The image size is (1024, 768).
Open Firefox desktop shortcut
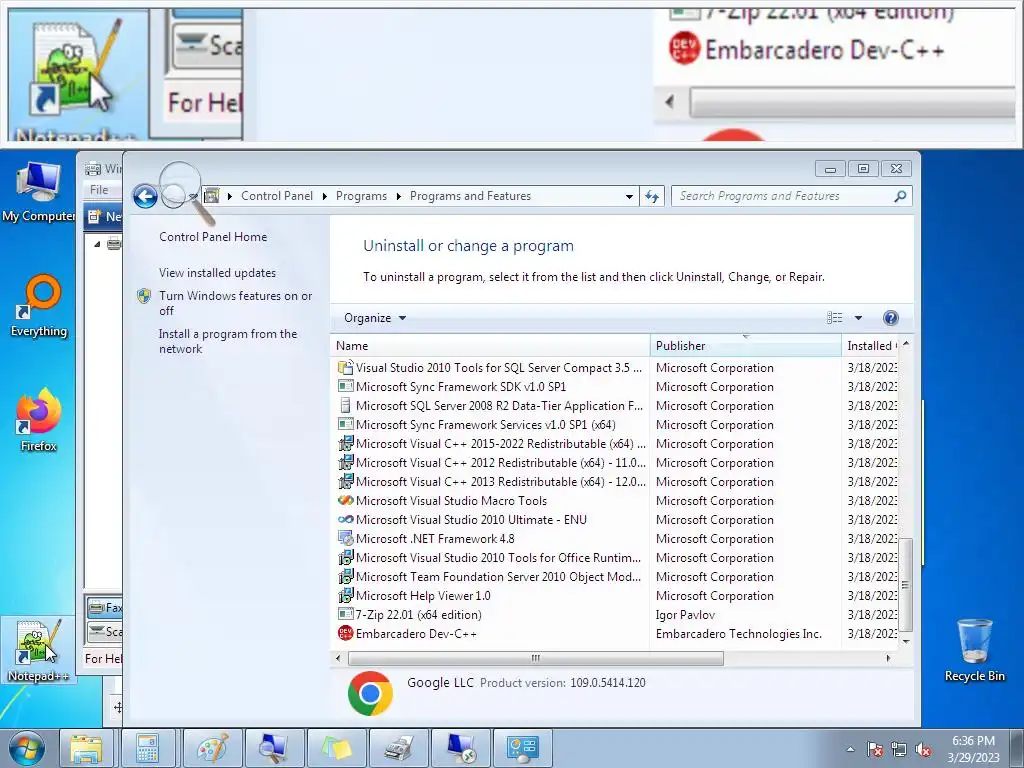pyautogui.click(x=39, y=420)
